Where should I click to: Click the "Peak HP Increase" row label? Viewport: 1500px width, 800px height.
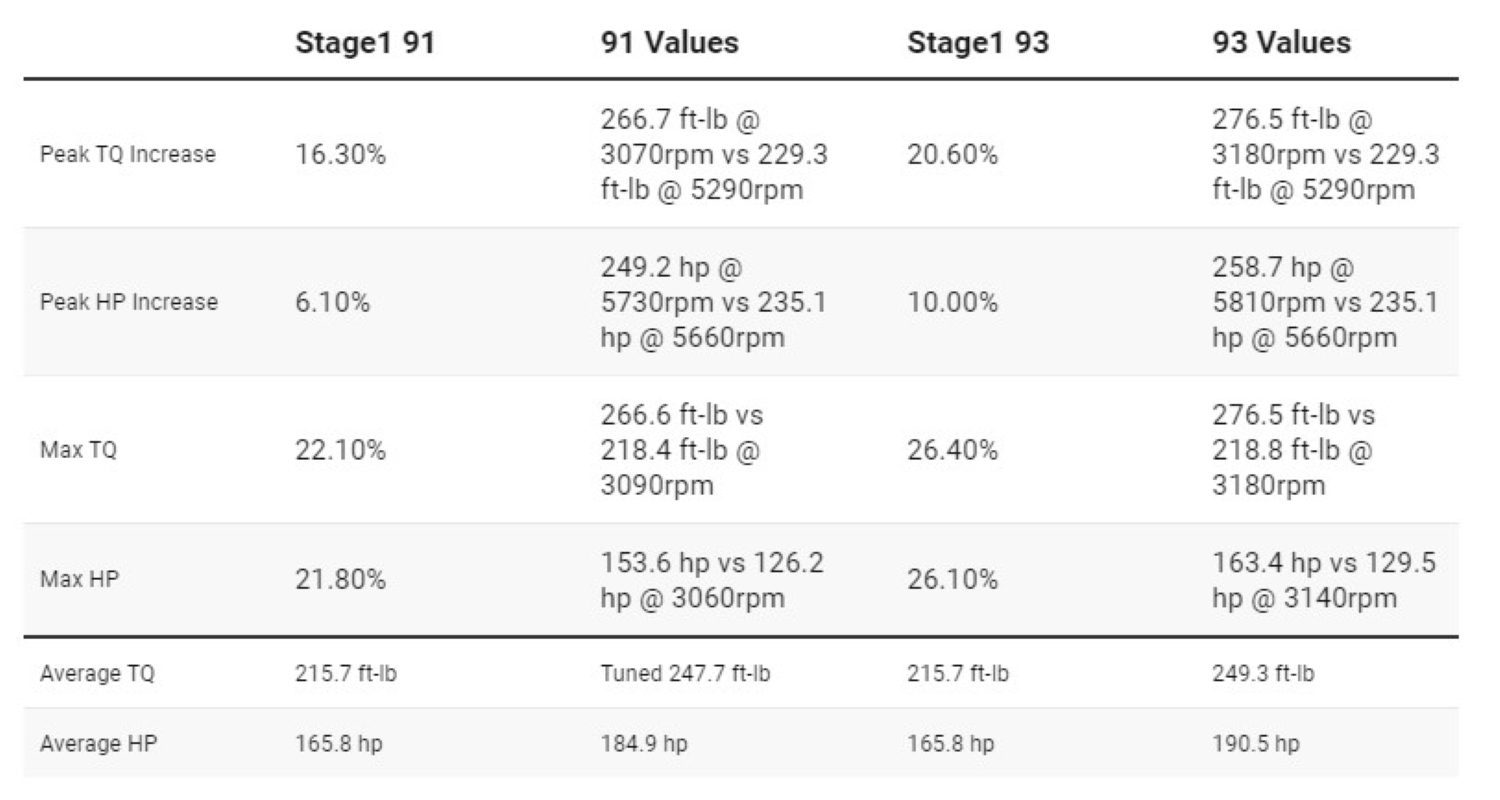tap(128, 302)
